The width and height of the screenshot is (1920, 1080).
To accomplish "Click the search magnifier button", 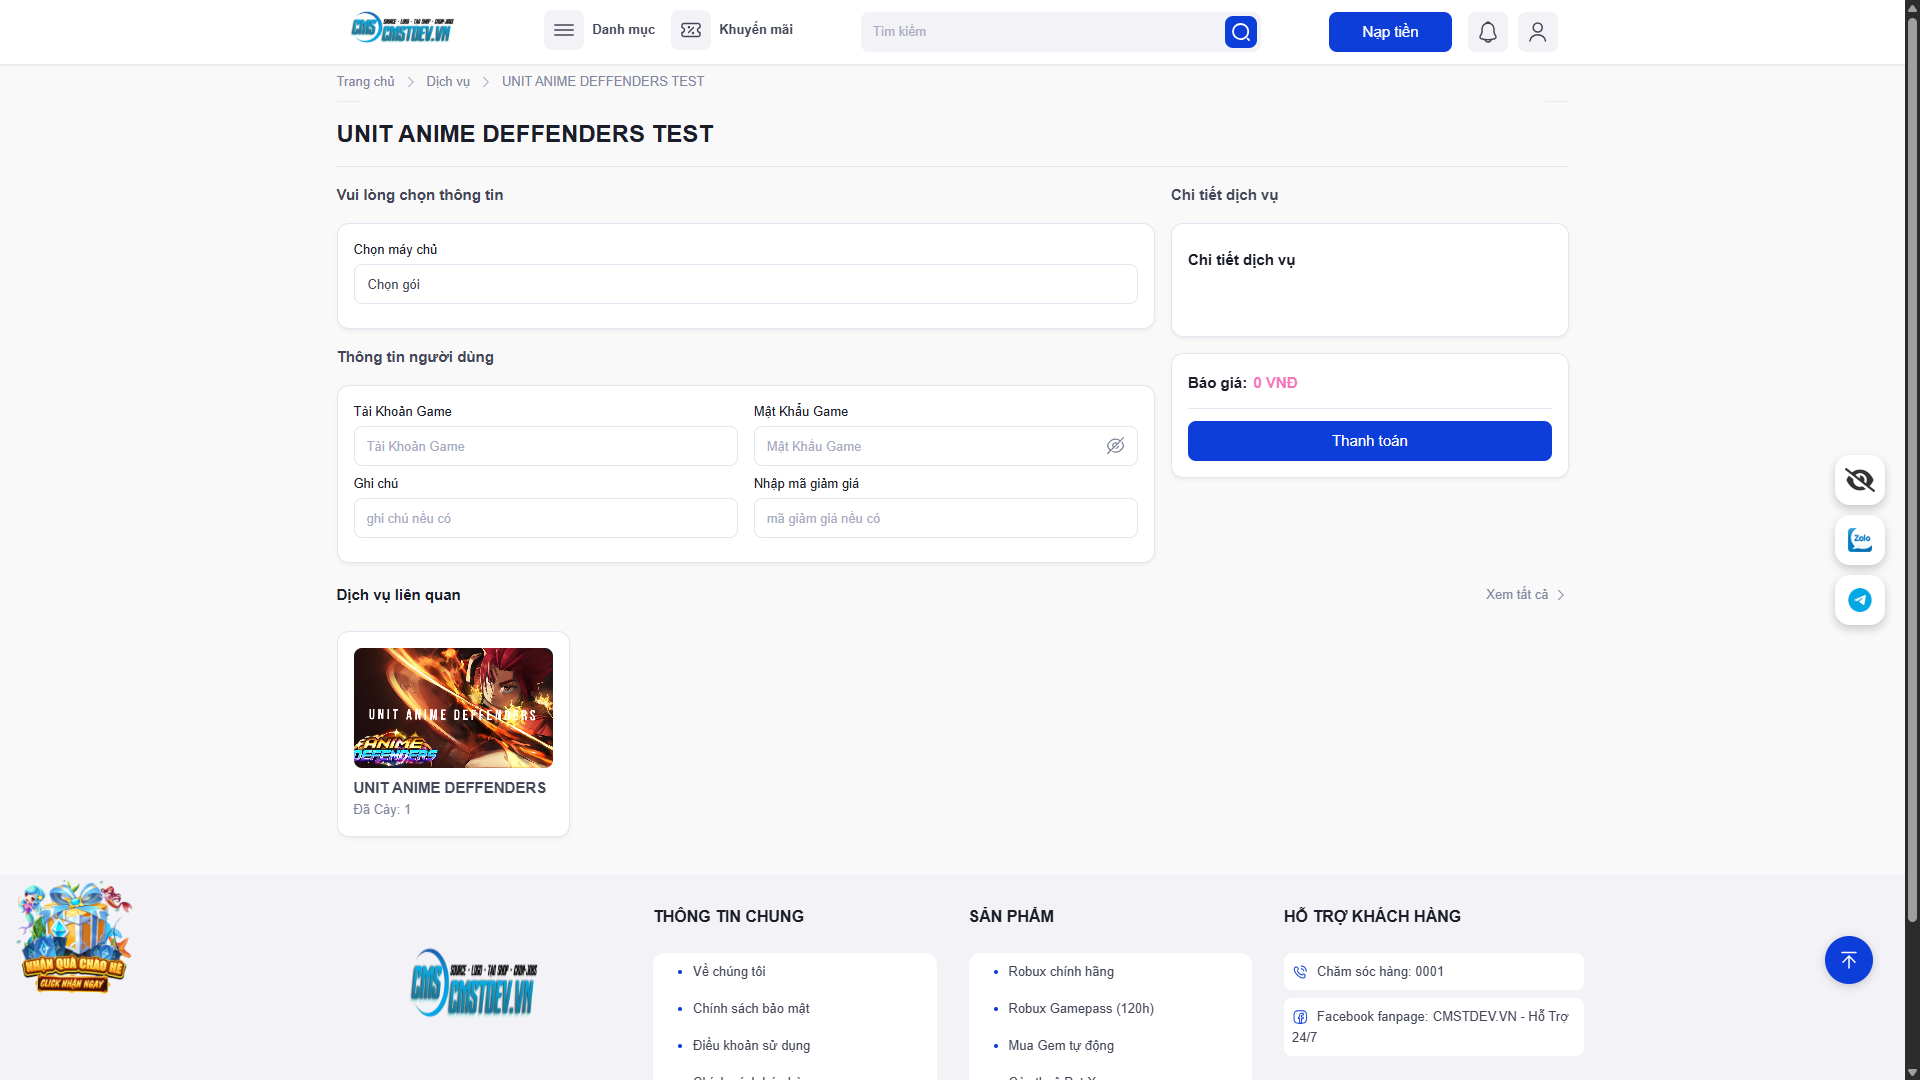I will pos(1240,32).
